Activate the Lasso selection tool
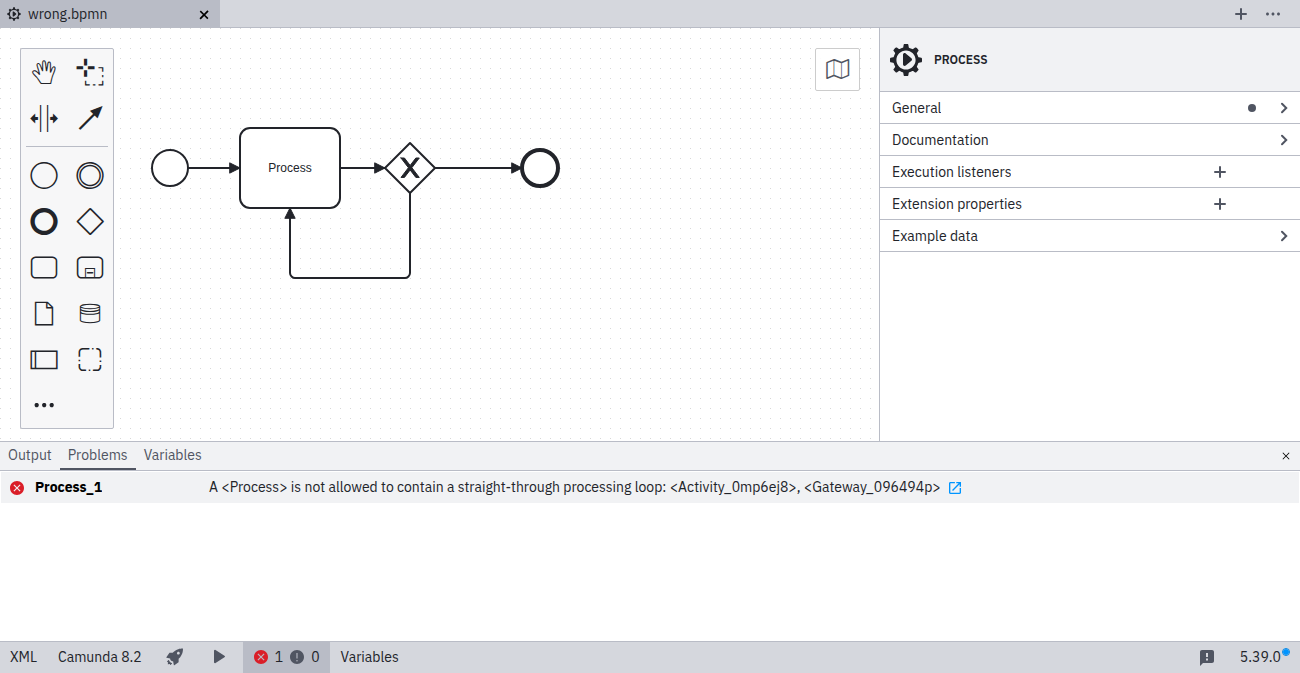The image size is (1300, 673). click(90, 72)
